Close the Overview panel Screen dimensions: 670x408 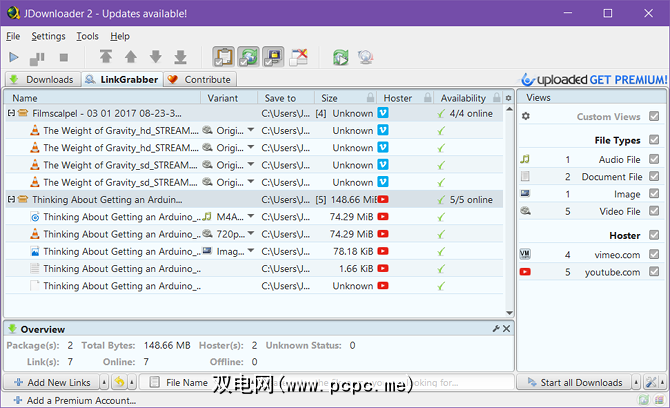506,329
